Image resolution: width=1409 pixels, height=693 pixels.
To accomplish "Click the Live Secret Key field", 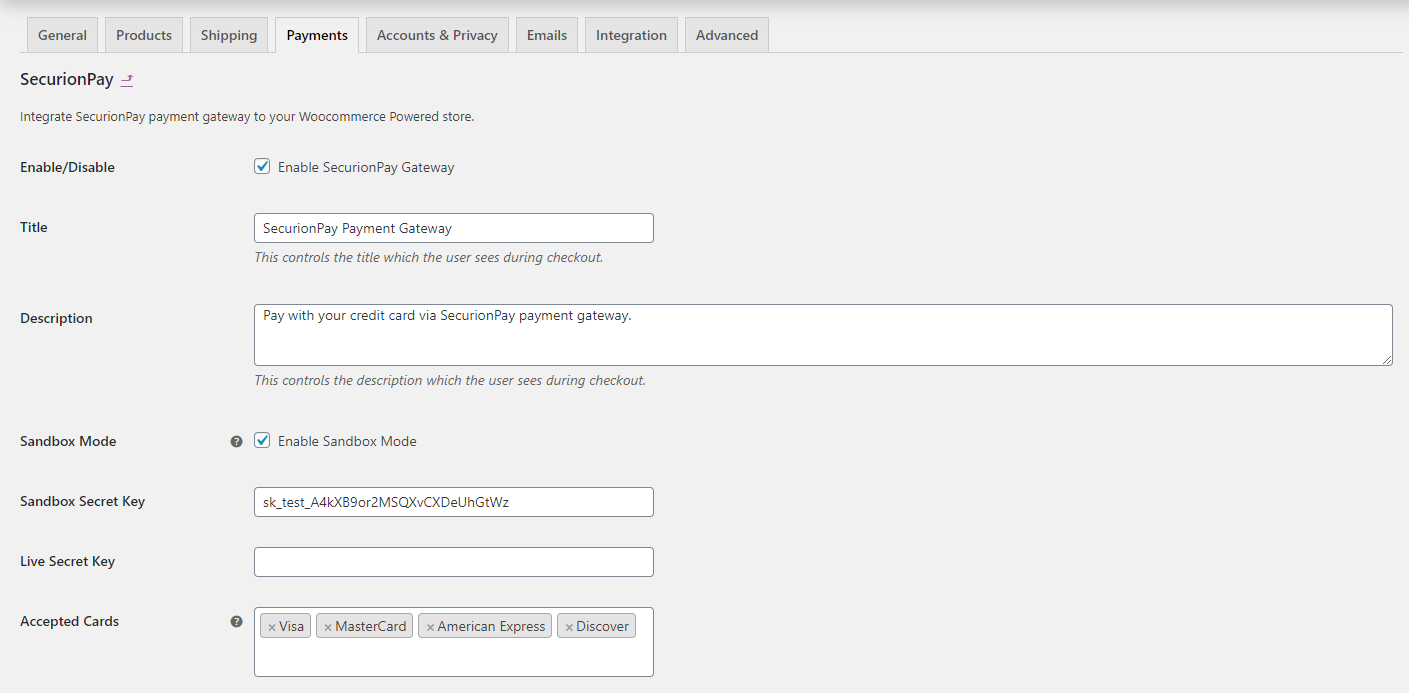I will [454, 562].
